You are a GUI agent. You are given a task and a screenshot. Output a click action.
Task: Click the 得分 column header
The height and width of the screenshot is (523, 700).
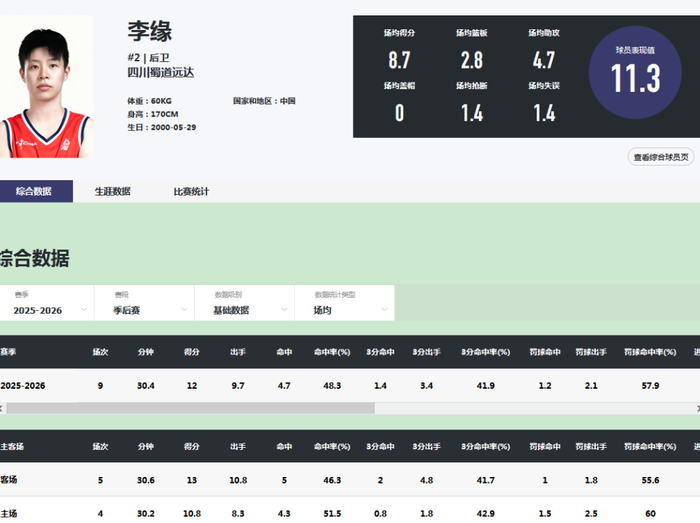[x=191, y=352]
